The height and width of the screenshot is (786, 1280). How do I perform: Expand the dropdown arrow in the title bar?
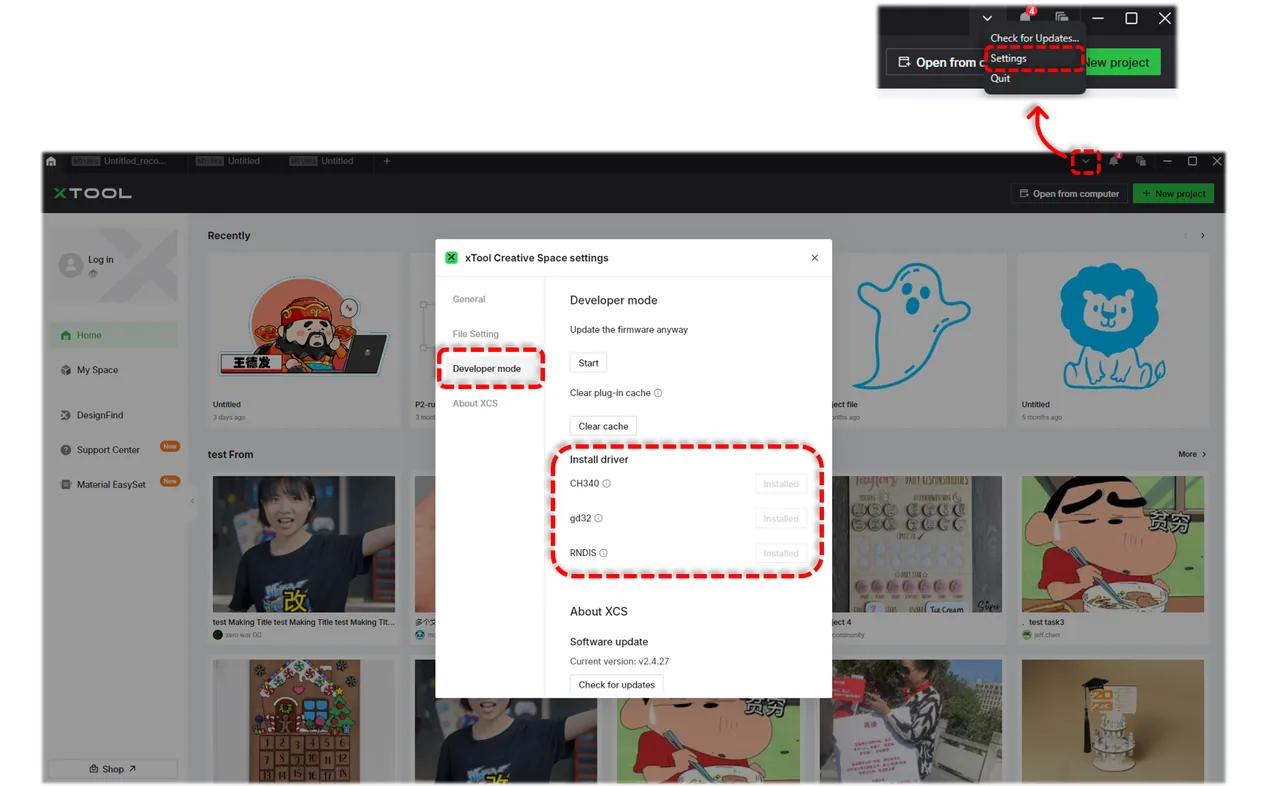1085,161
